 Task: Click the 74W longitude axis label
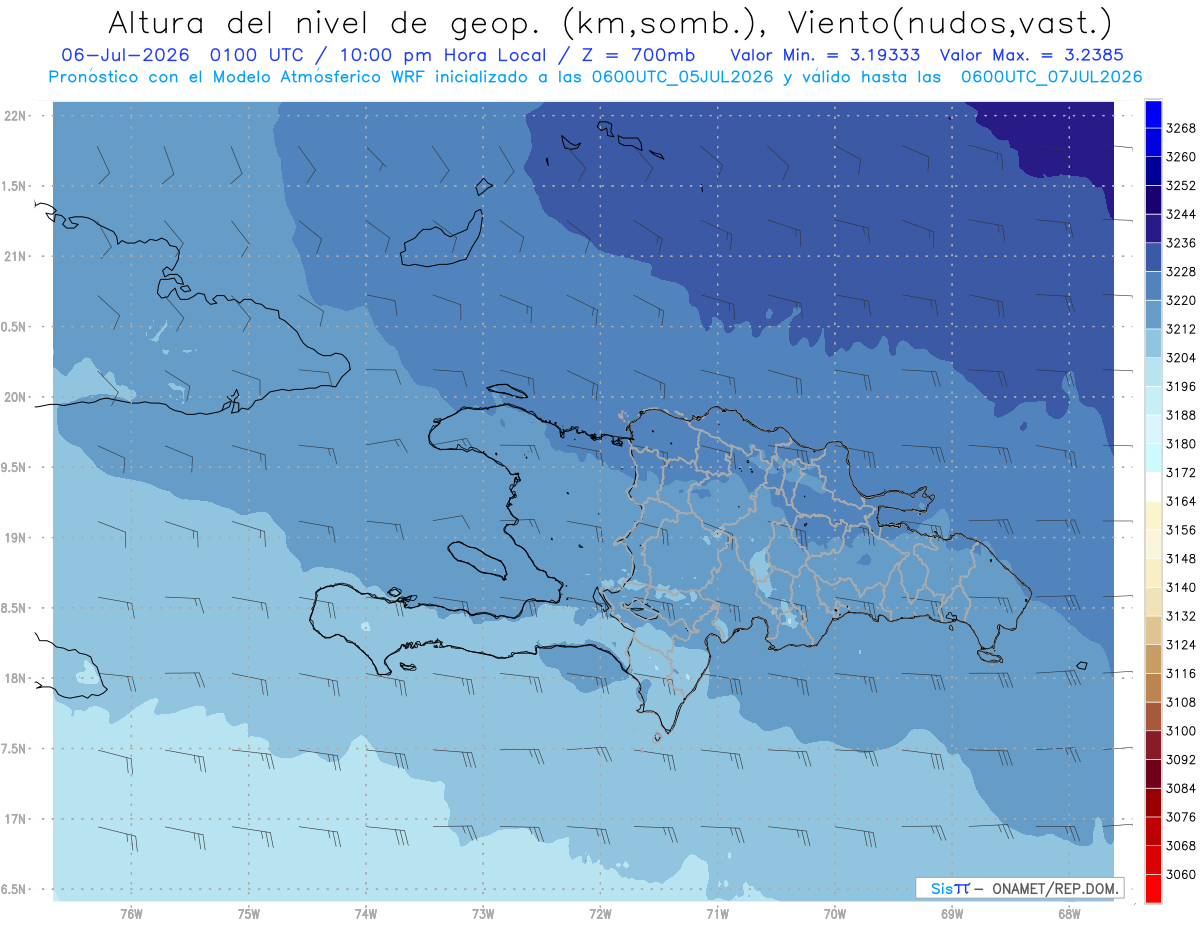coord(366,914)
